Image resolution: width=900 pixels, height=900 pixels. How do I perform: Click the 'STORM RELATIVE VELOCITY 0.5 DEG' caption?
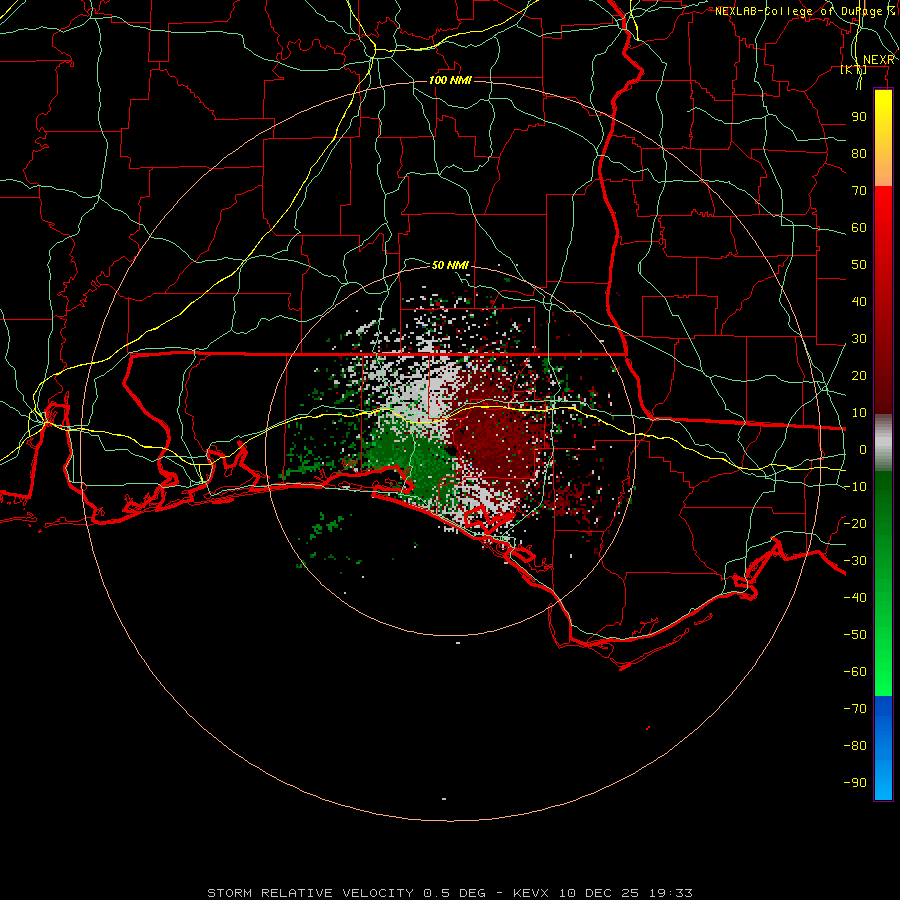(x=346, y=893)
